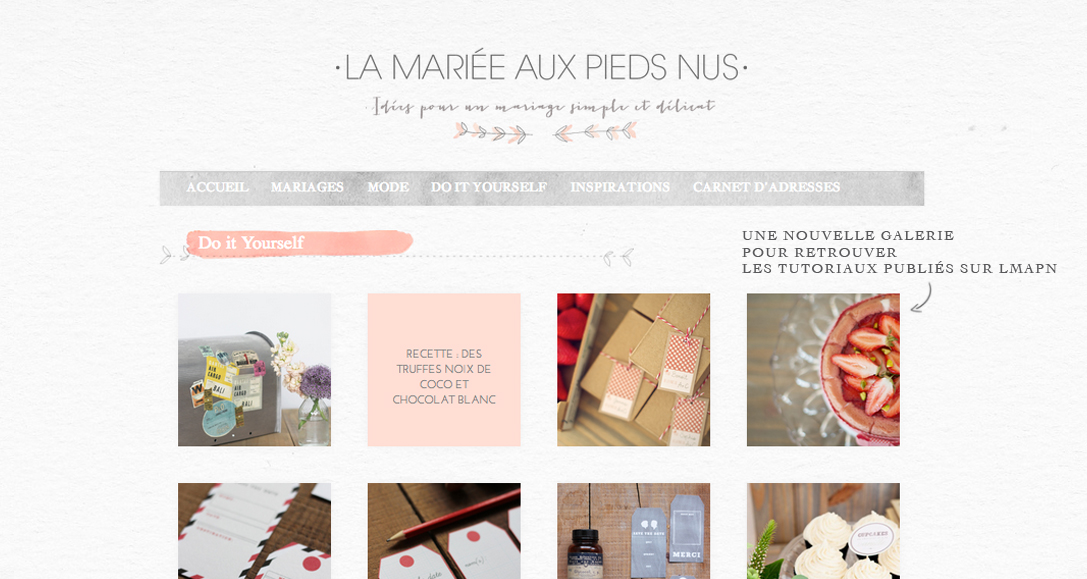View the red pencil and tags thumbnail
1087x579 pixels.
pyautogui.click(x=444, y=531)
